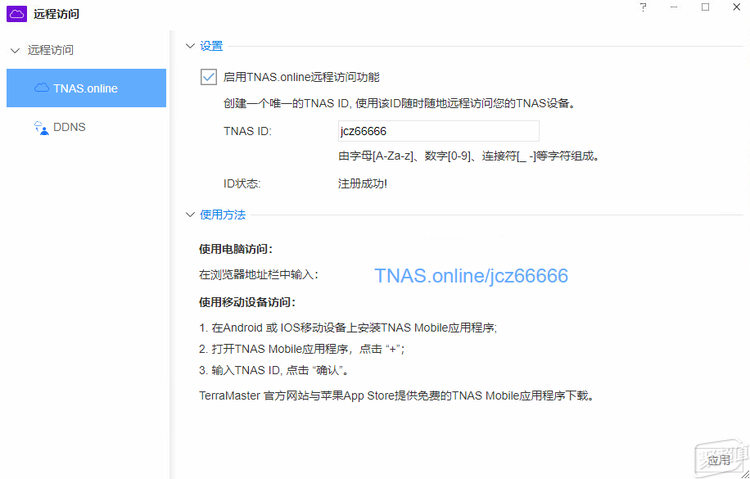The width and height of the screenshot is (750, 479).
Task: Click the 使用方法 section header text
Action: click(x=222, y=214)
